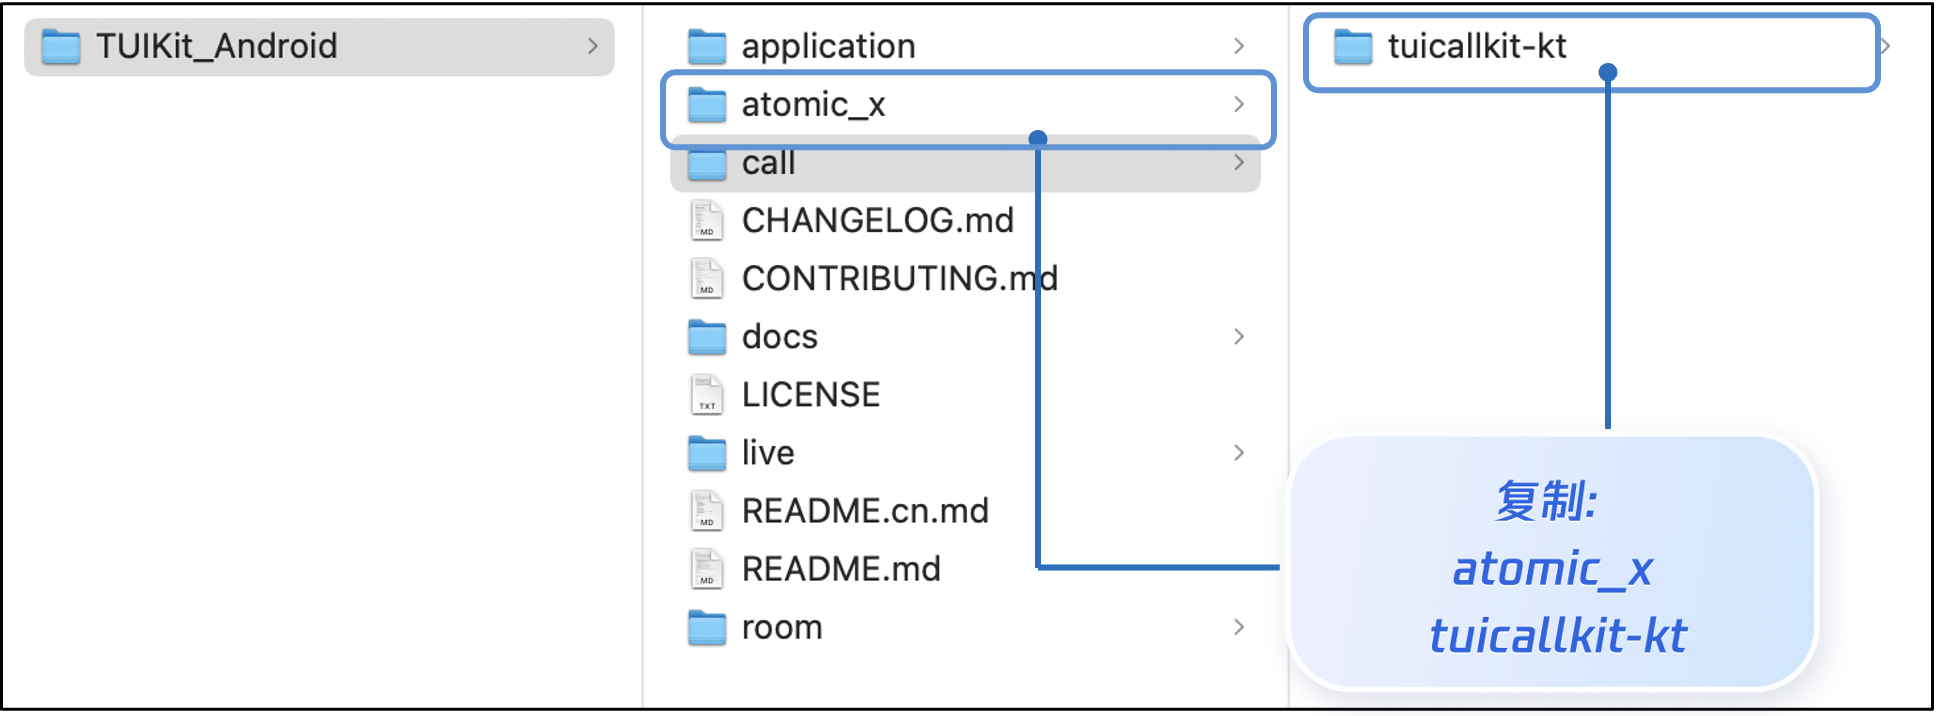Select the README.md file name
This screenshot has height=716, width=1936.
[841, 570]
